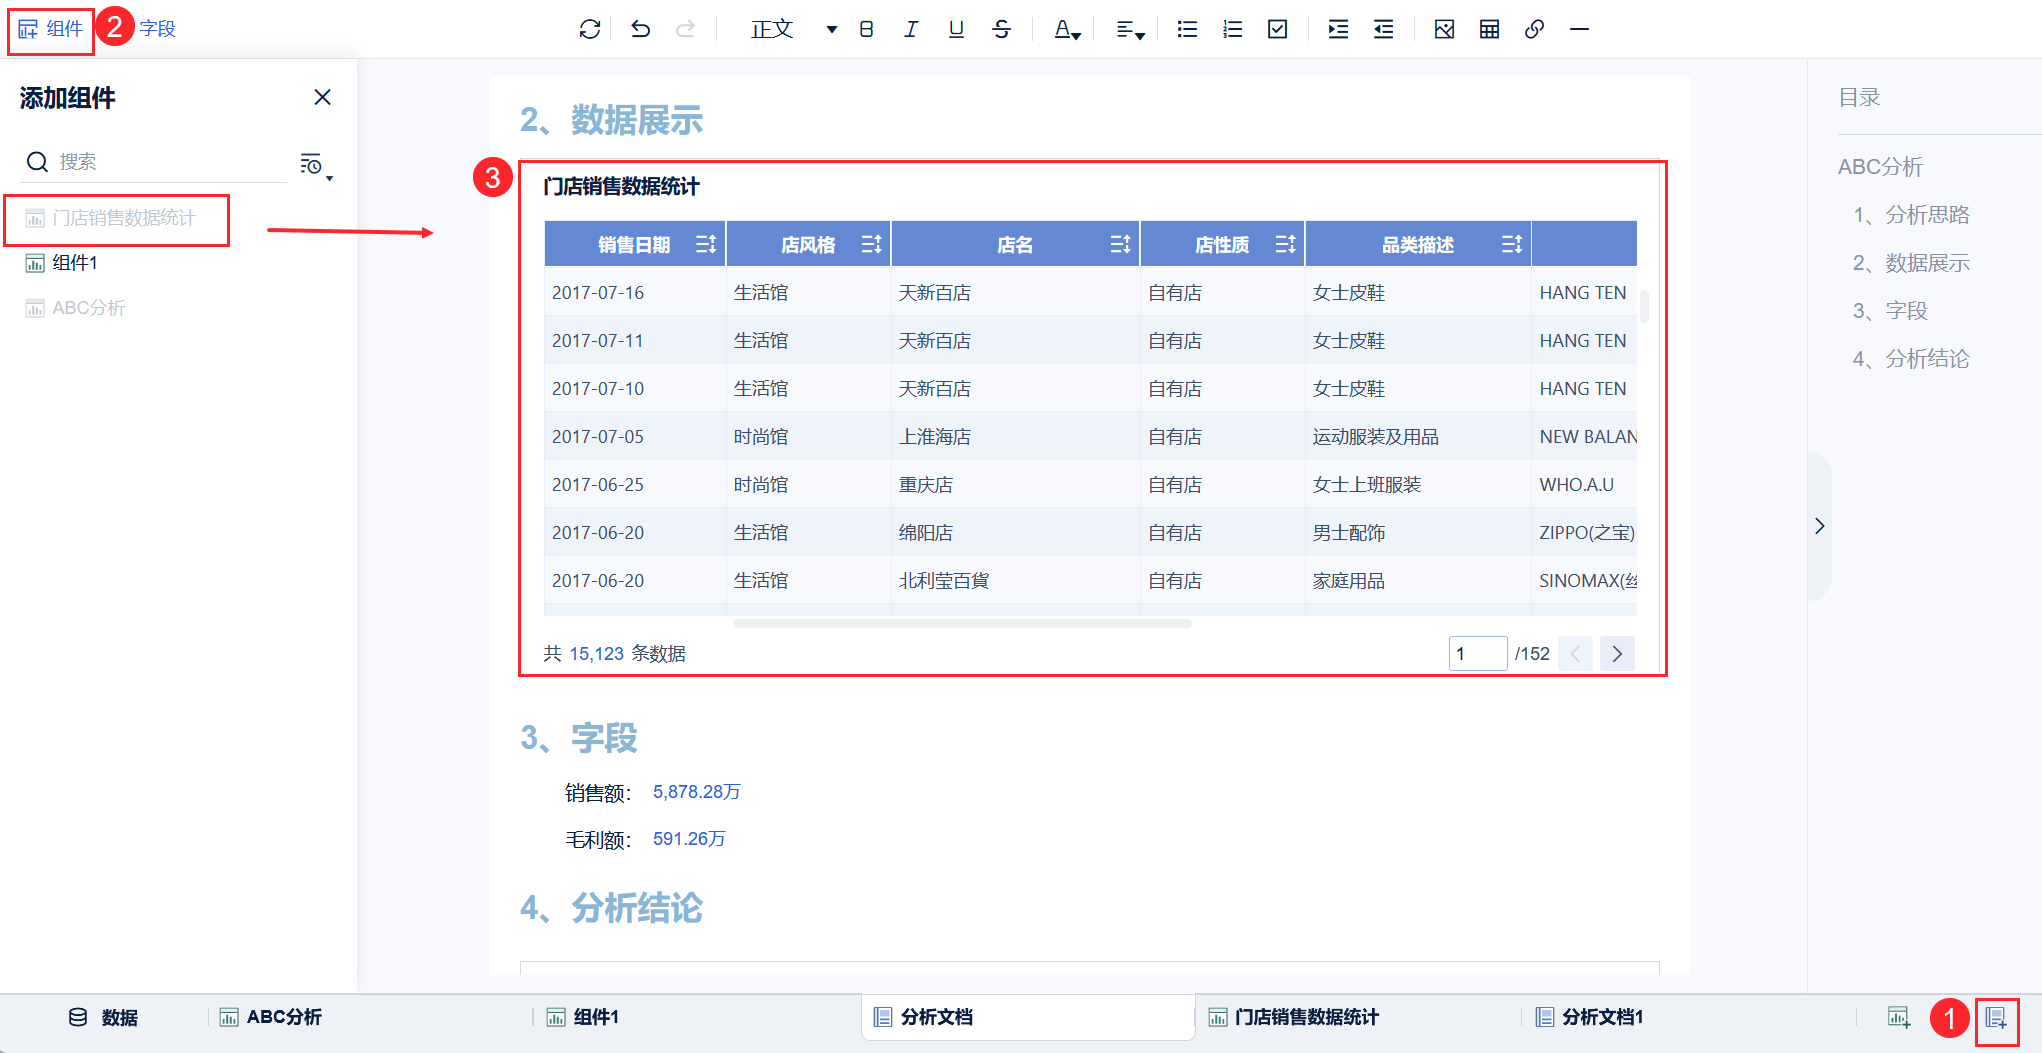Decrease the paragraph indent
Viewport: 2042px width, 1053px height.
coord(1383,29)
